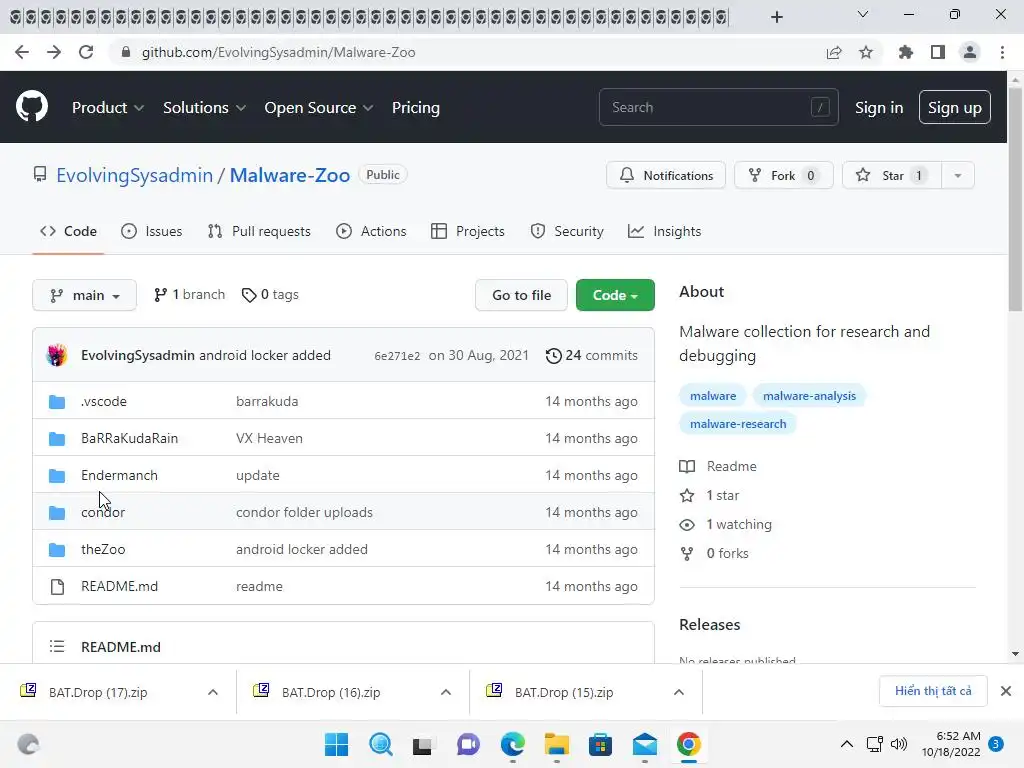Star the Malware-Zoo repository
1024x768 pixels.
click(892, 175)
